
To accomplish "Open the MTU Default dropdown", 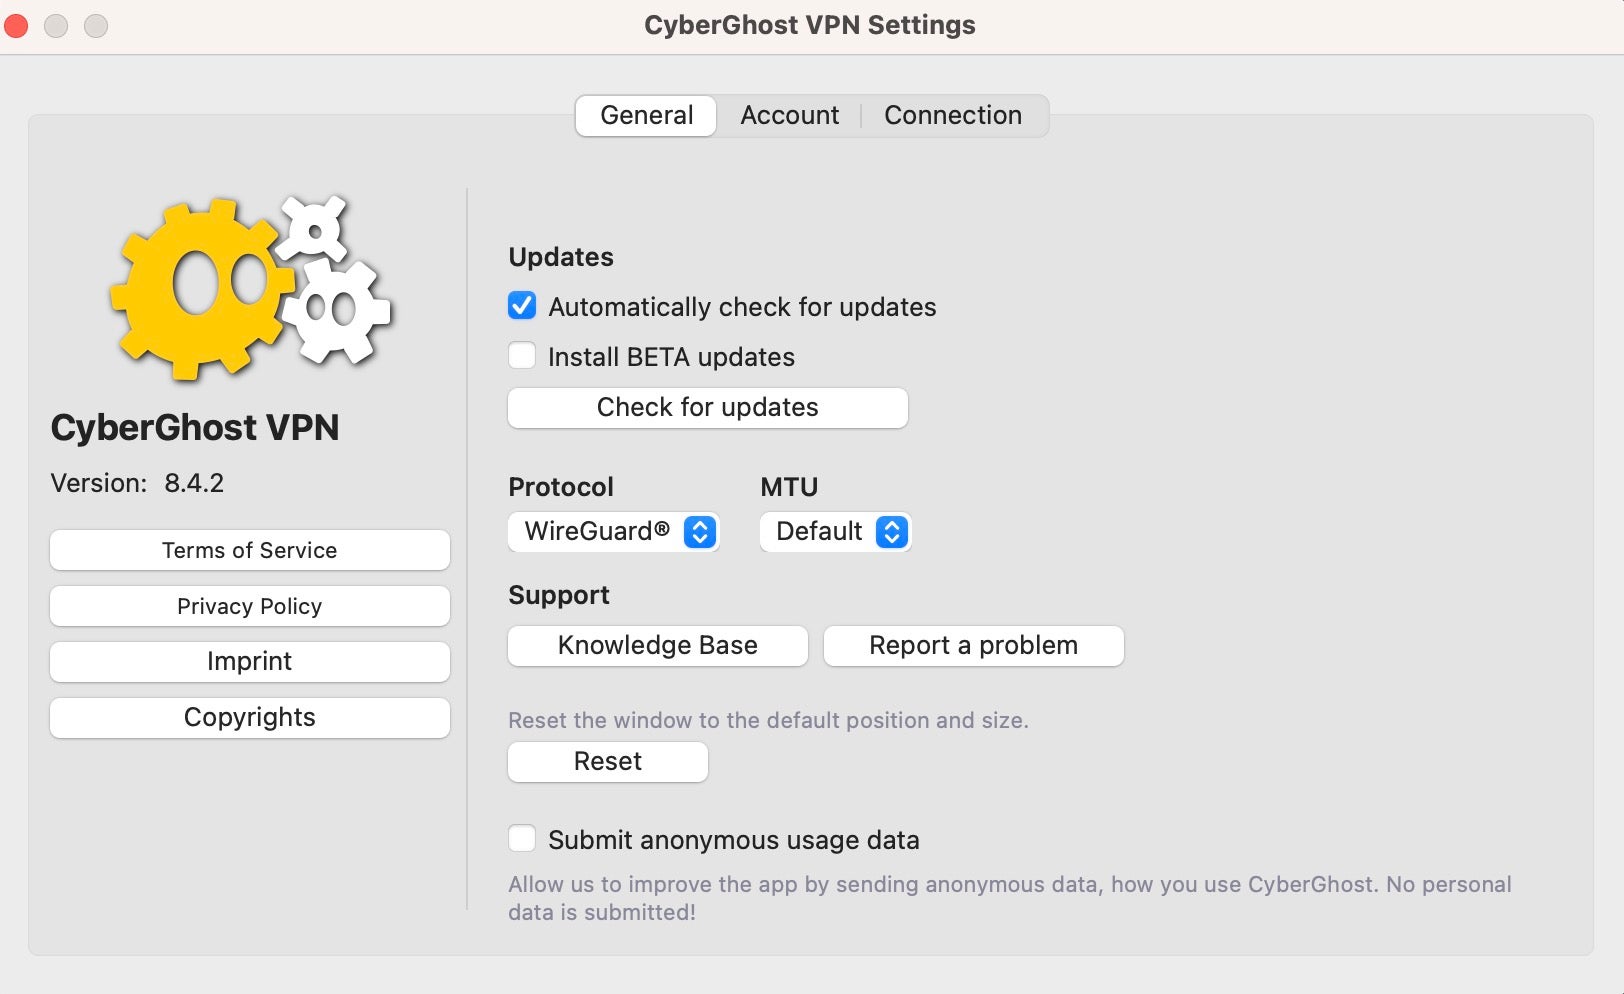I will [835, 531].
